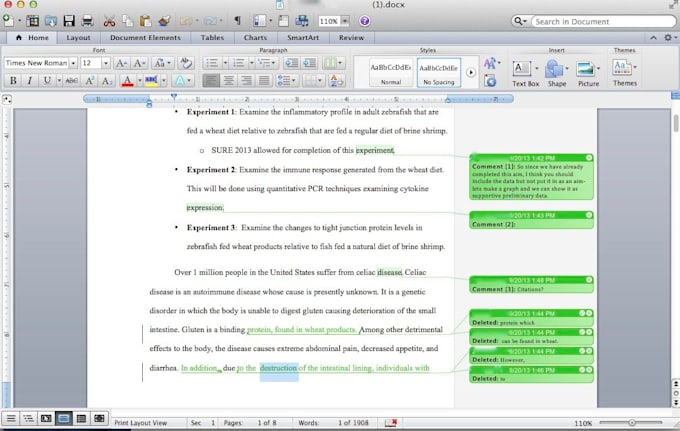
Task: Delete Comment [1] using its close button
Action: click(589, 158)
